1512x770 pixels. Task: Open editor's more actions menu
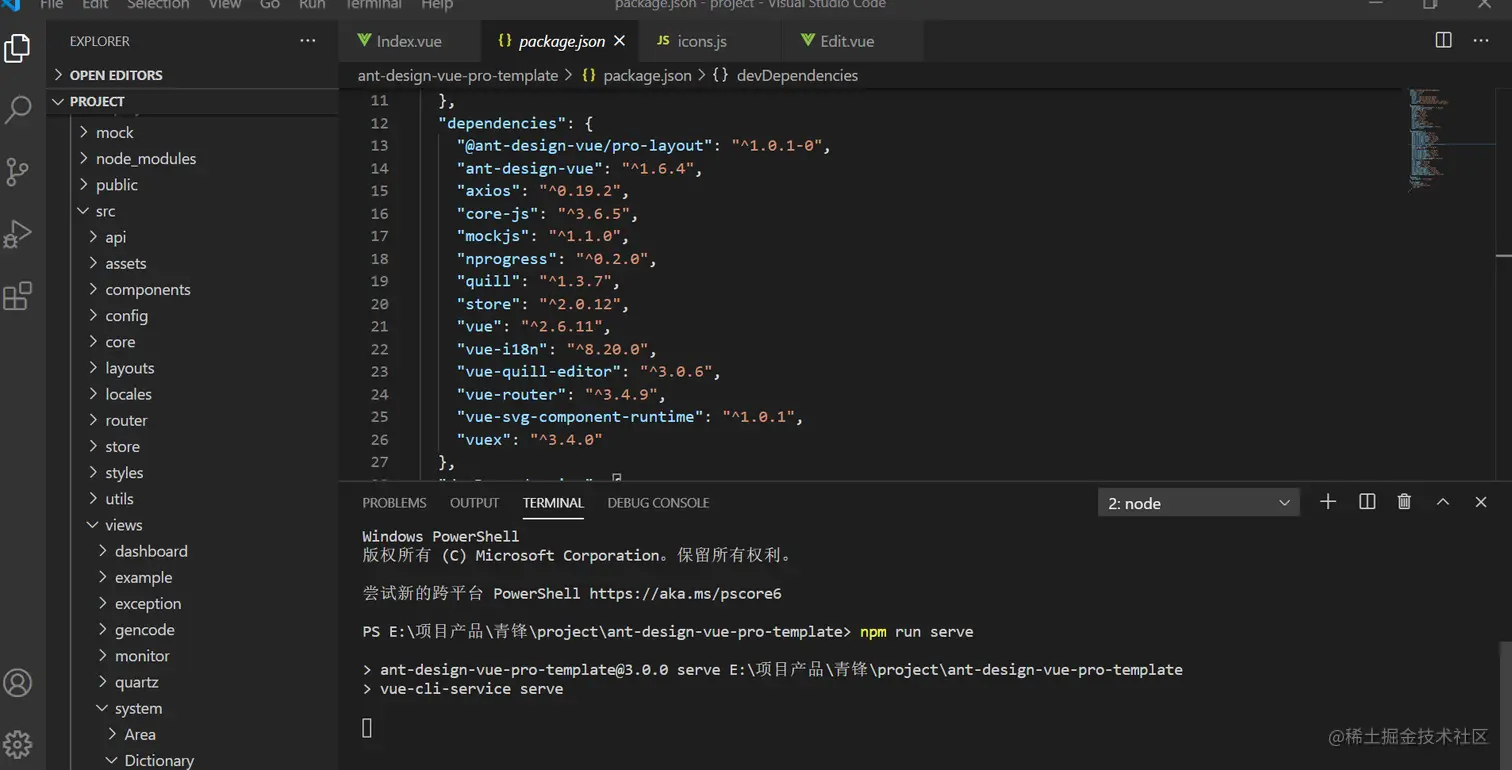pos(1481,40)
